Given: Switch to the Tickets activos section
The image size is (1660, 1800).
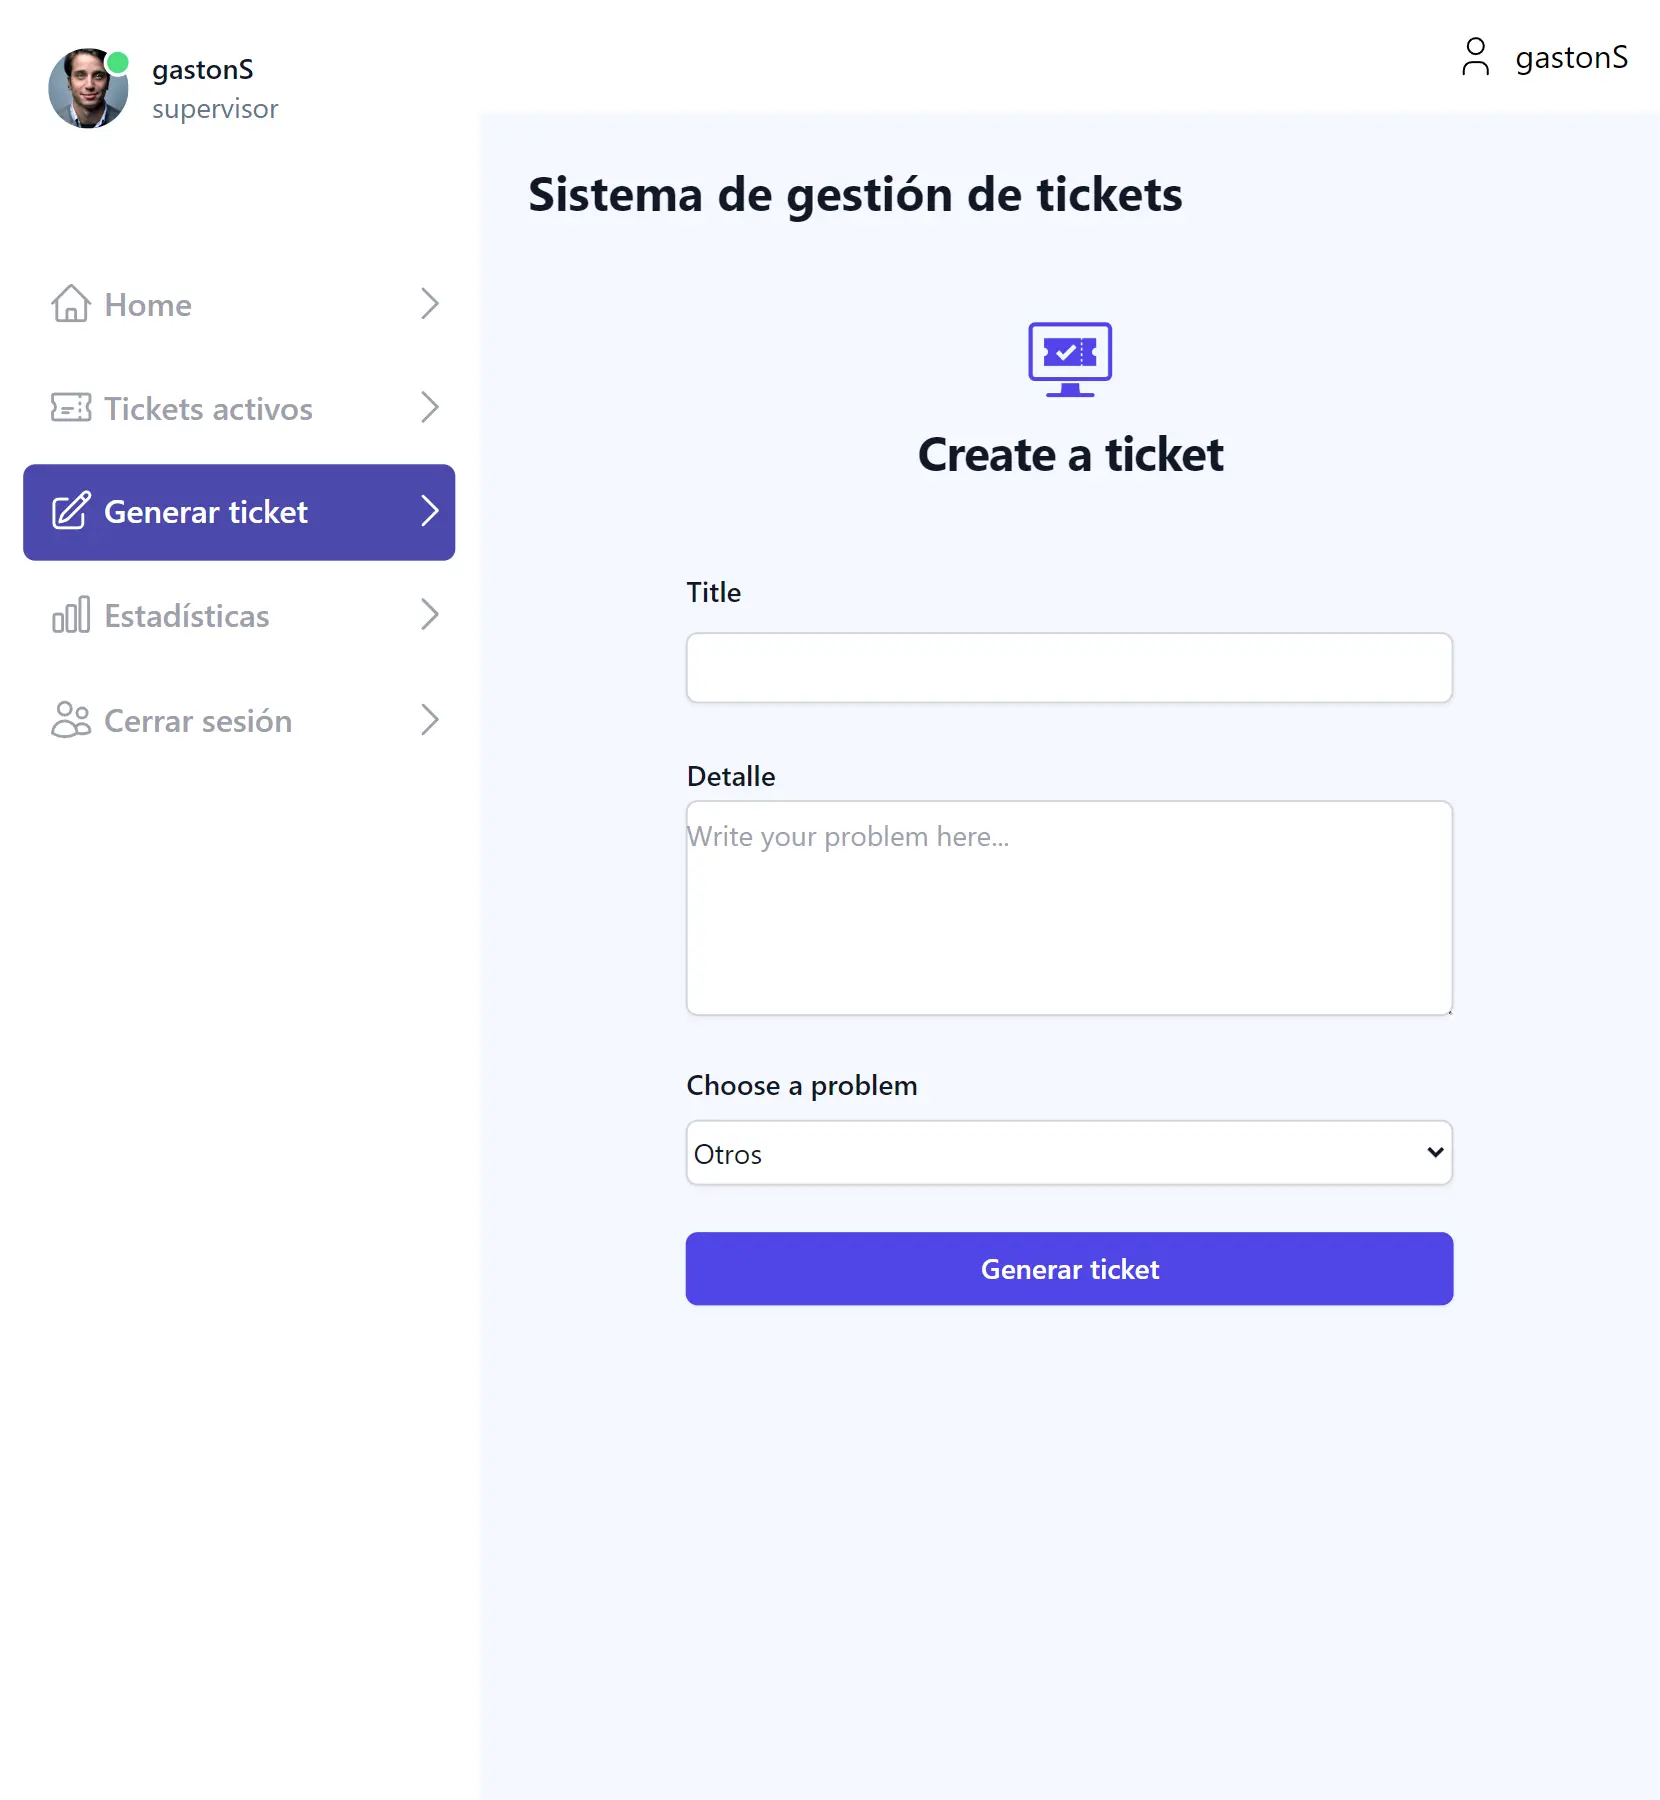Looking at the screenshot, I should tap(208, 408).
